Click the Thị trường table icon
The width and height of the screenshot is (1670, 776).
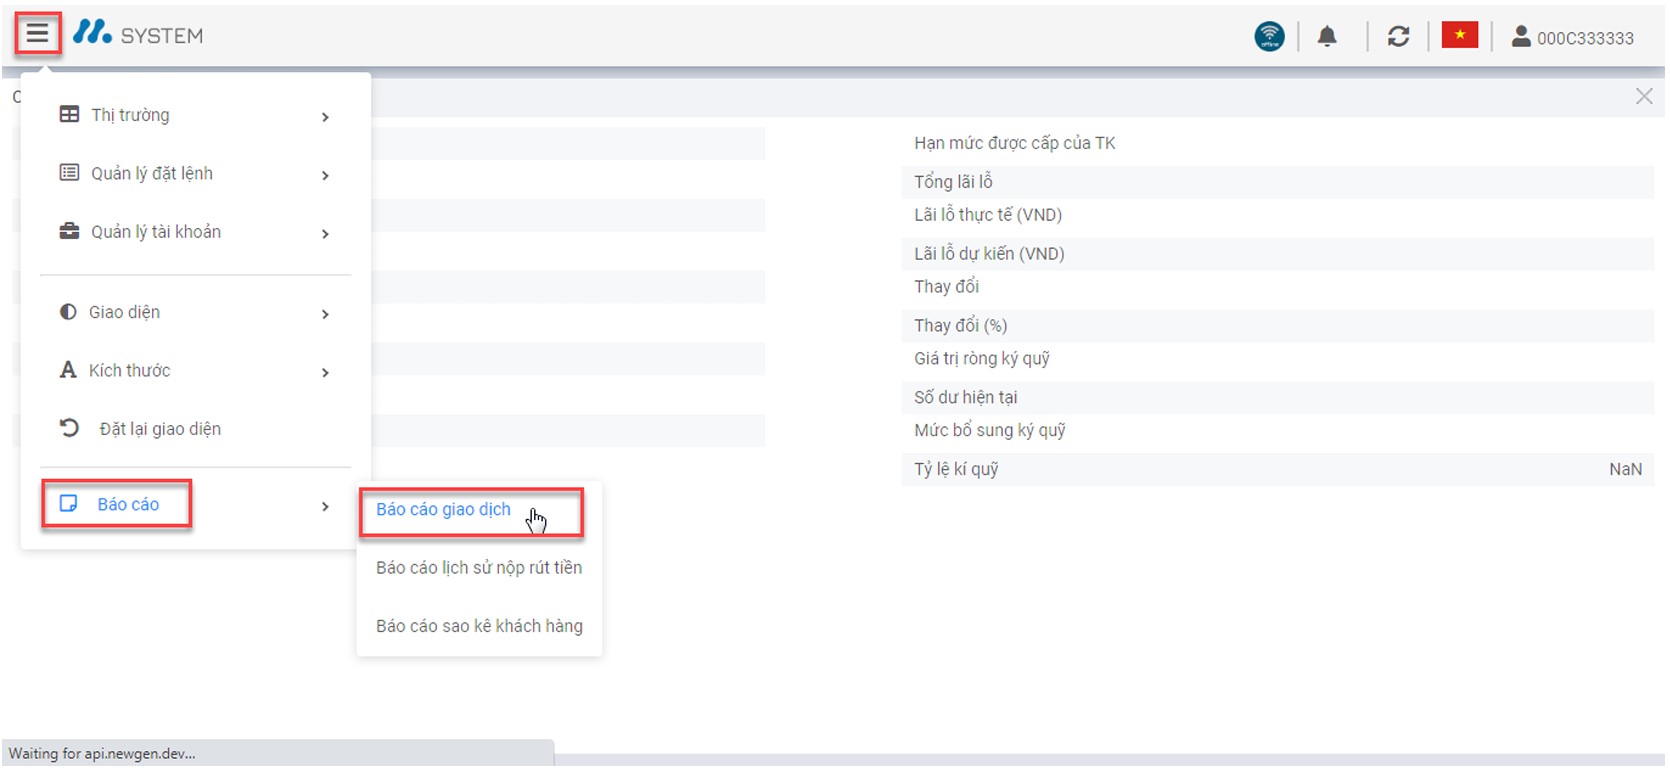69,115
